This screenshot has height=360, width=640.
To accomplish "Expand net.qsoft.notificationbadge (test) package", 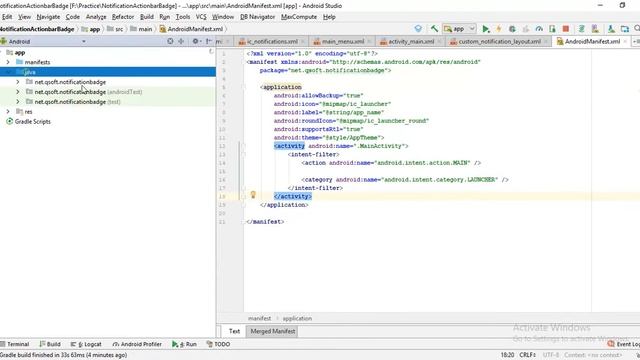I will (18, 102).
